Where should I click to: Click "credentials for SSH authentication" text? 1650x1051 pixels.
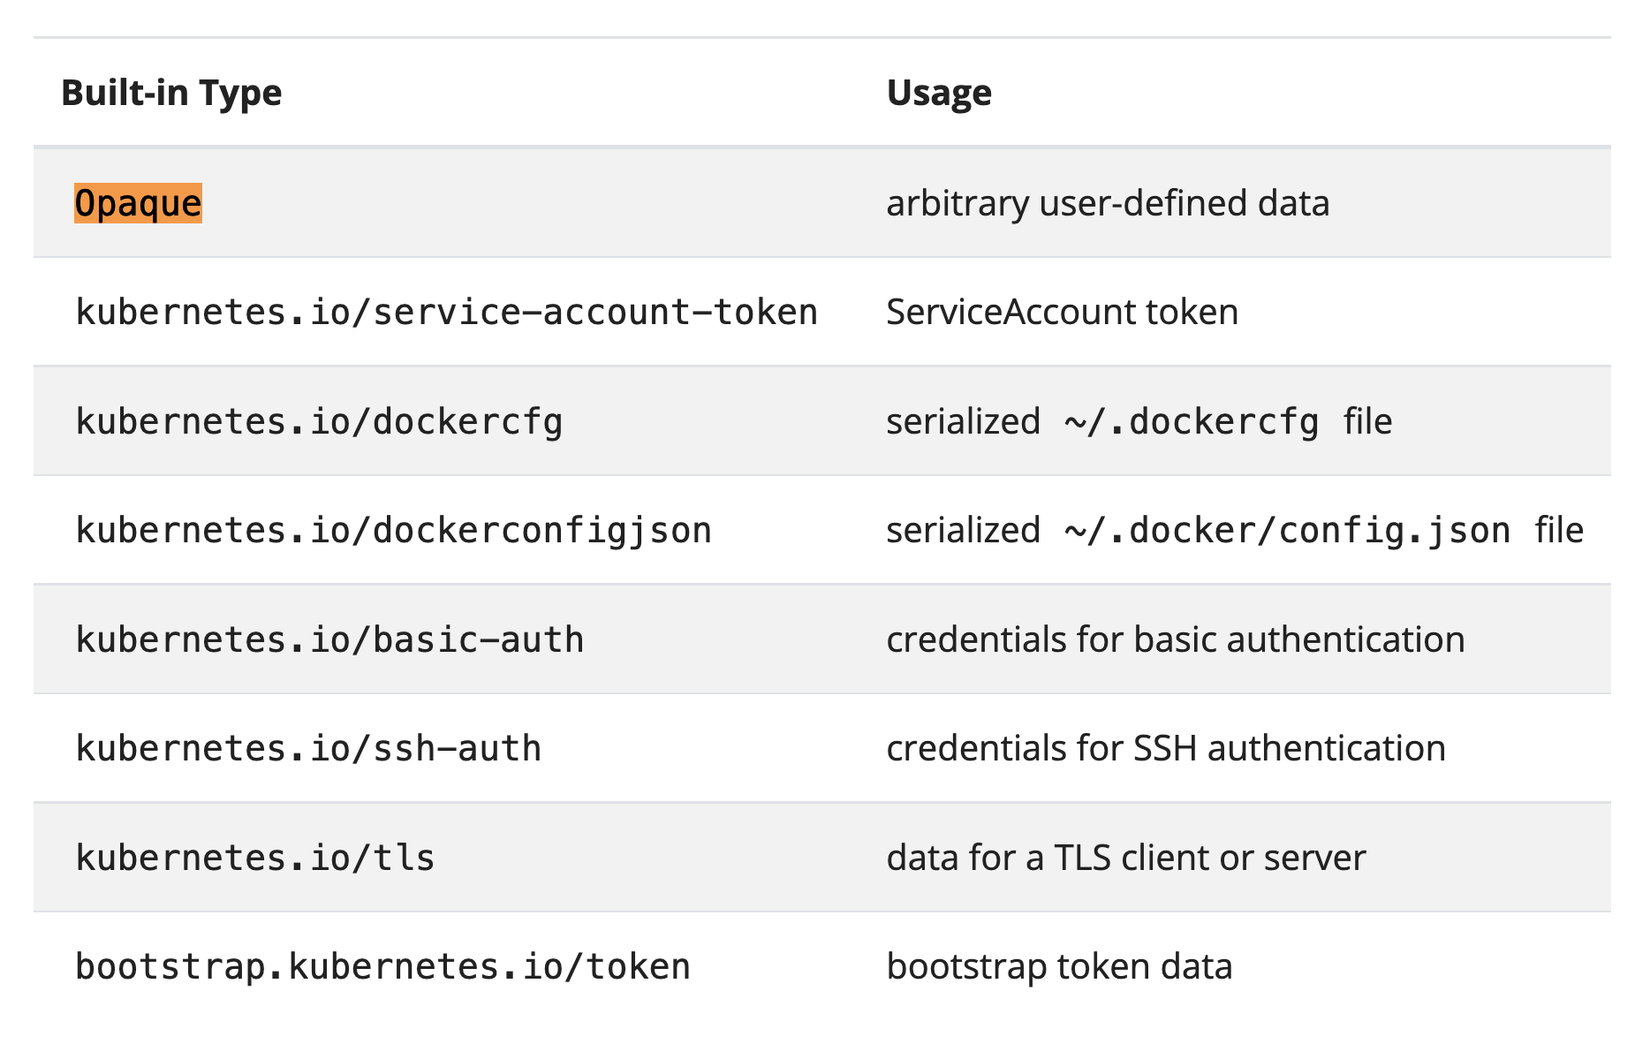pyautogui.click(x=1165, y=748)
